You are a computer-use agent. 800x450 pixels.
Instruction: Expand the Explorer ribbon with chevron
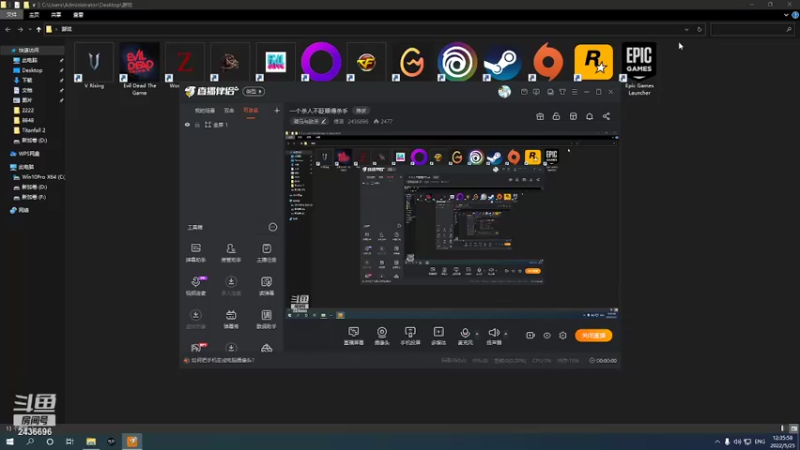(x=786, y=15)
